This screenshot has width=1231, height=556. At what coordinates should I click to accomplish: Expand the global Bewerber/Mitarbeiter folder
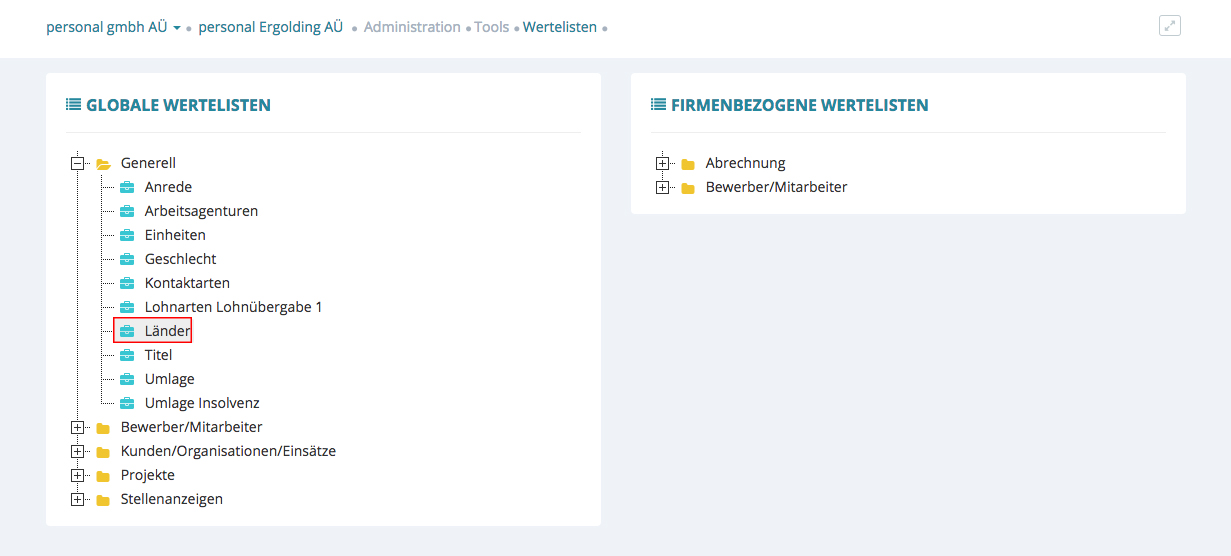coord(77,427)
